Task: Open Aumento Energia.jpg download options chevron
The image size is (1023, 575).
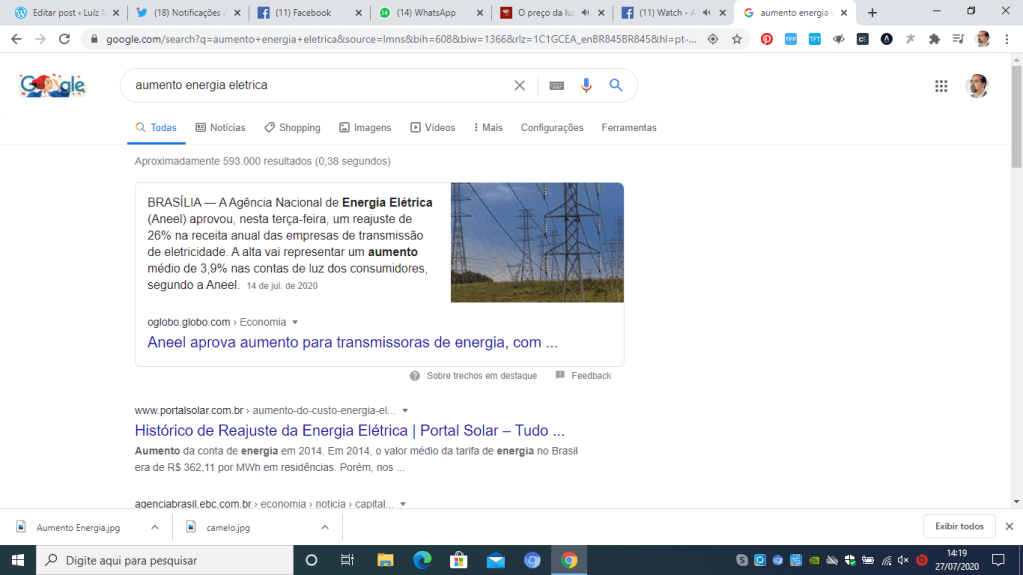Action: (154, 527)
